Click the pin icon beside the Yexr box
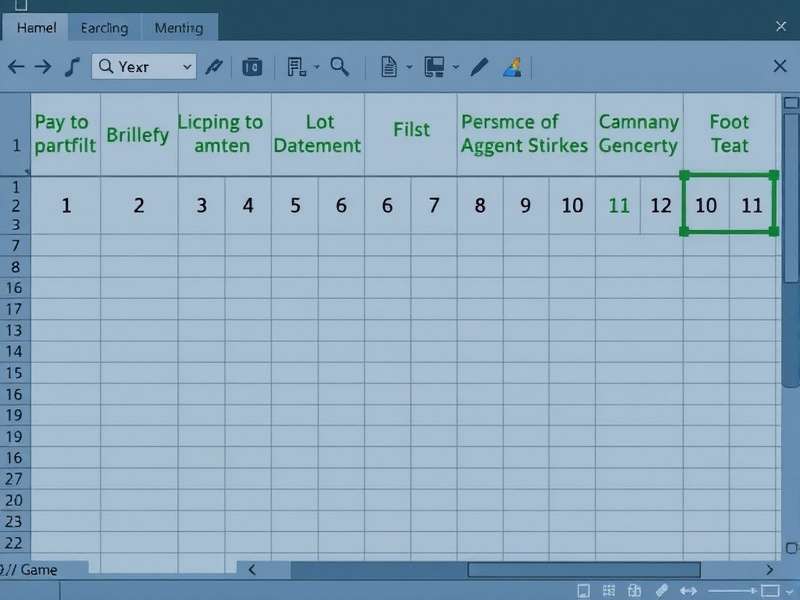800x600 pixels. [213, 67]
